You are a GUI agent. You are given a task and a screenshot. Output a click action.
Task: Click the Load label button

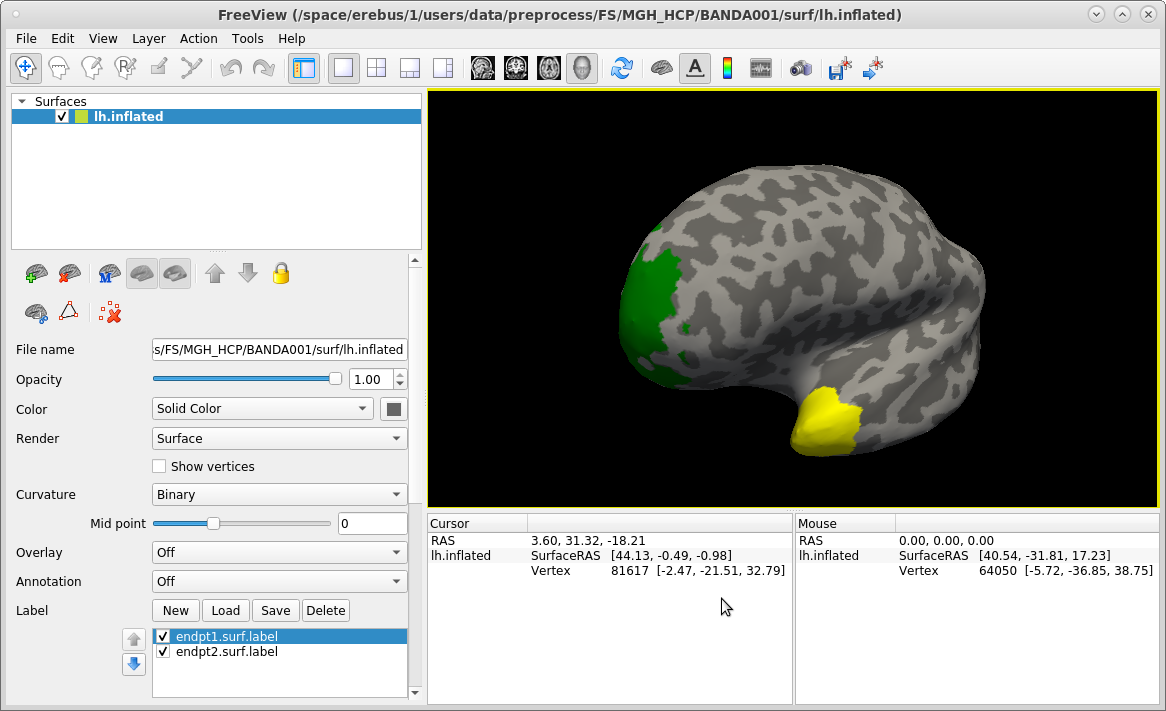[x=225, y=611]
